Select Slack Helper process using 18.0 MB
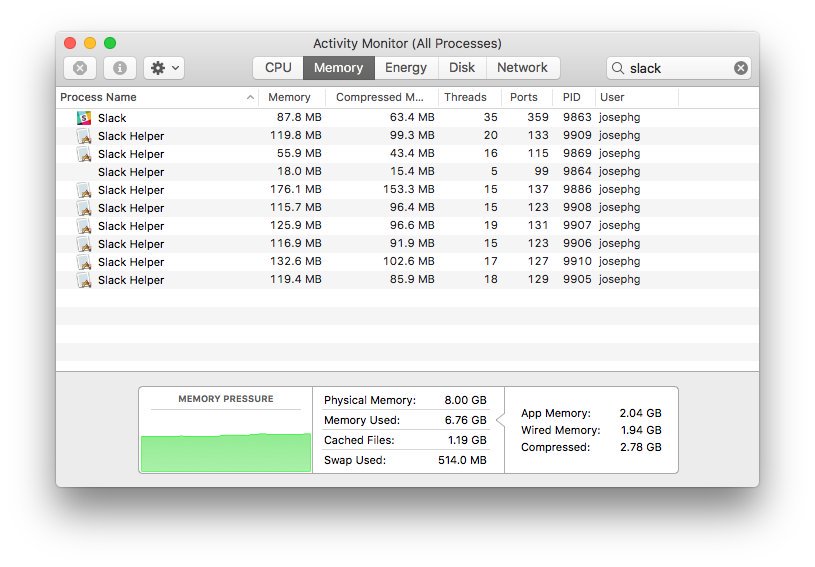The image size is (815, 567). coord(407,172)
